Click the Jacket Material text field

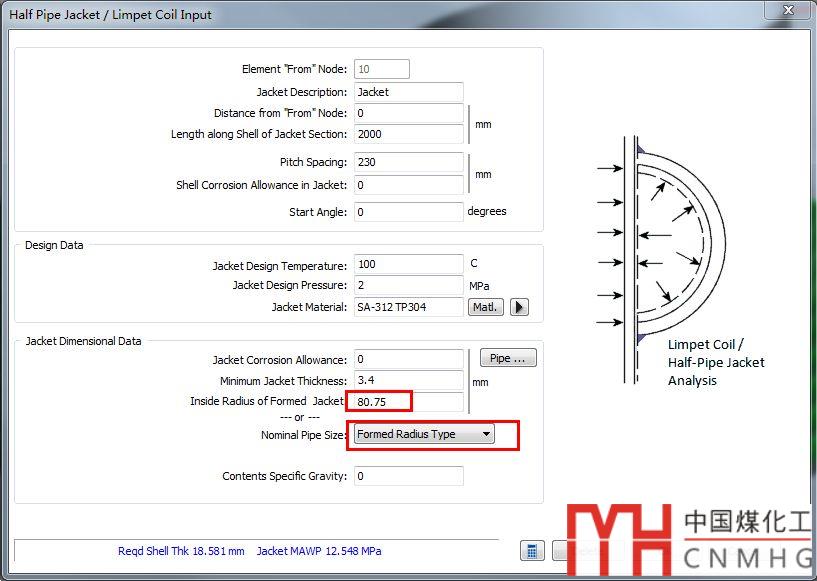tap(408, 307)
